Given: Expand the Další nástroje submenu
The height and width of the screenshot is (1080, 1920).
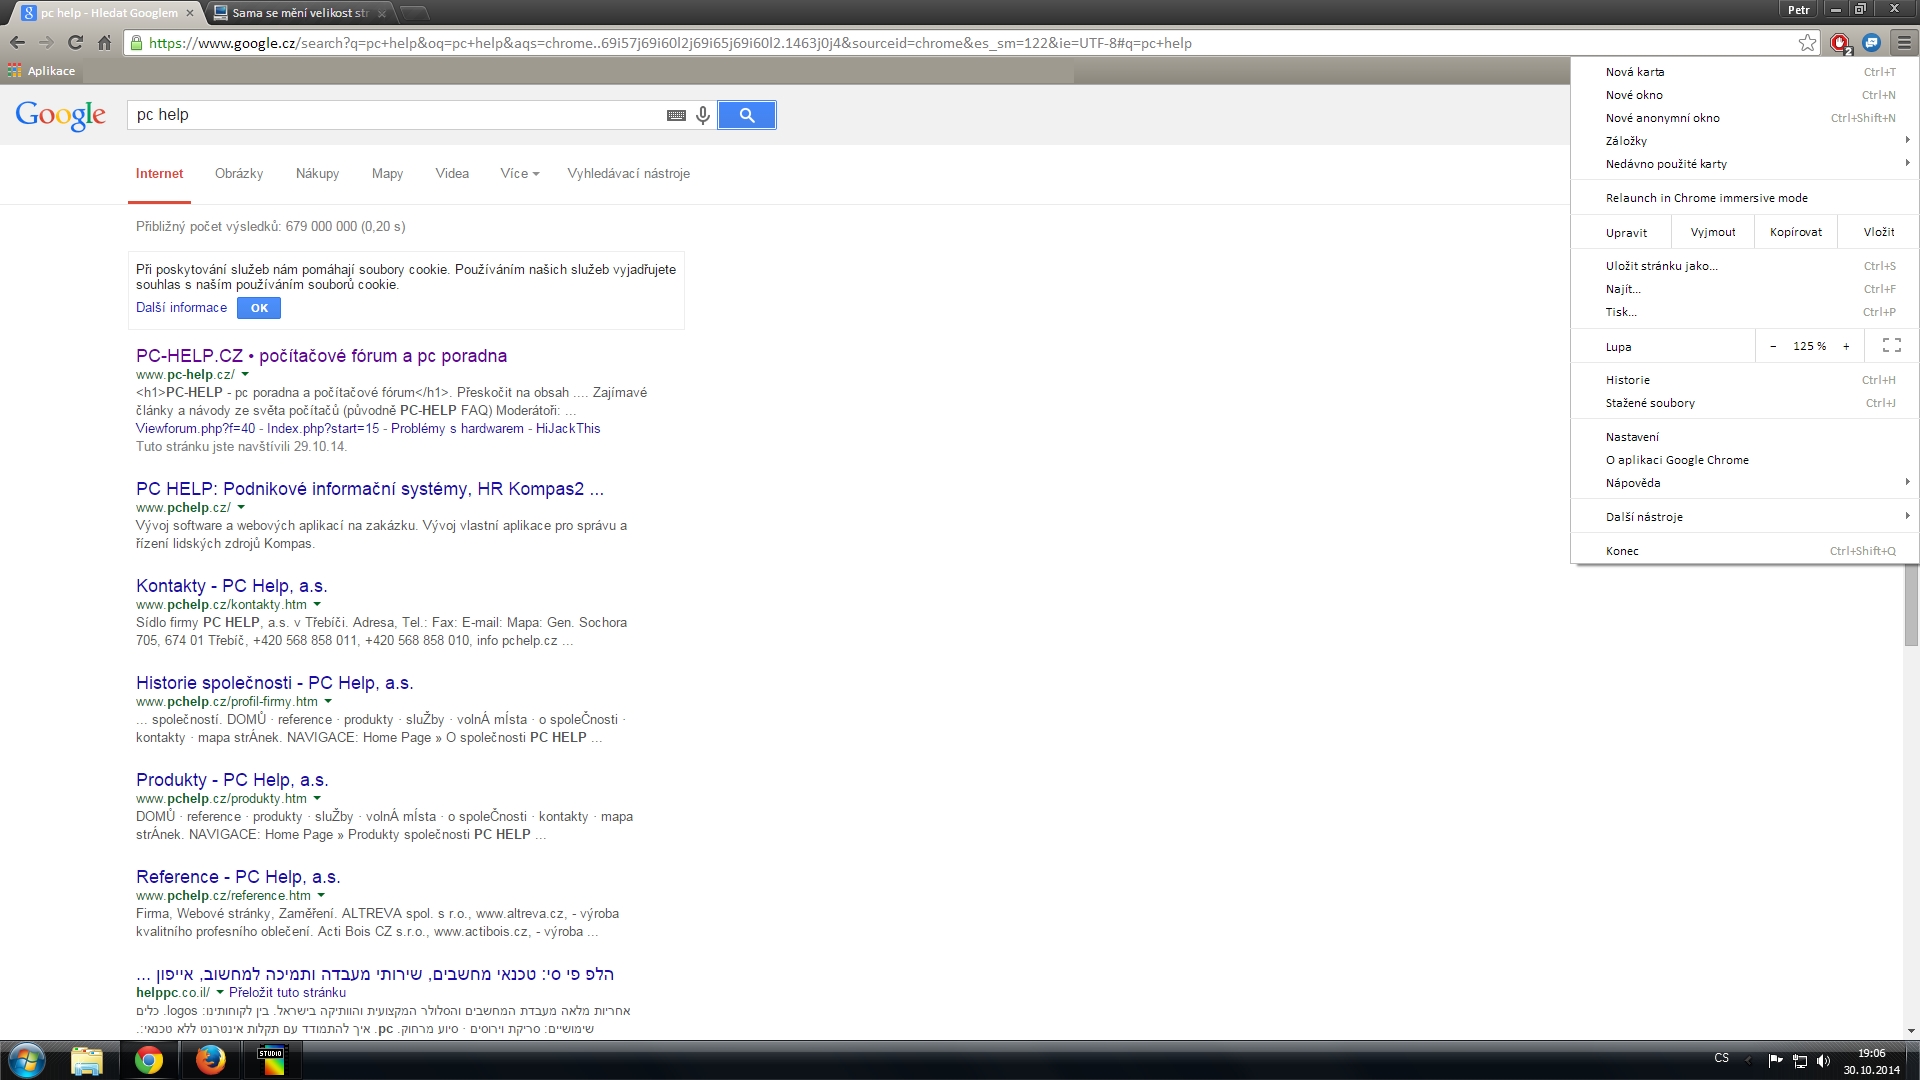Looking at the screenshot, I should pyautogui.click(x=1744, y=517).
